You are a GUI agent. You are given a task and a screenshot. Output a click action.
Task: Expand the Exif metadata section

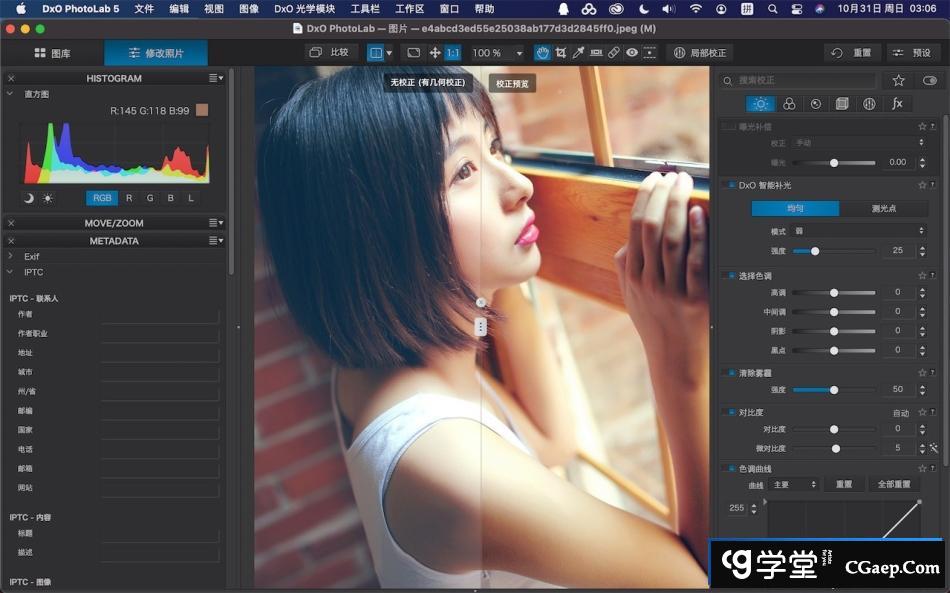point(10,256)
